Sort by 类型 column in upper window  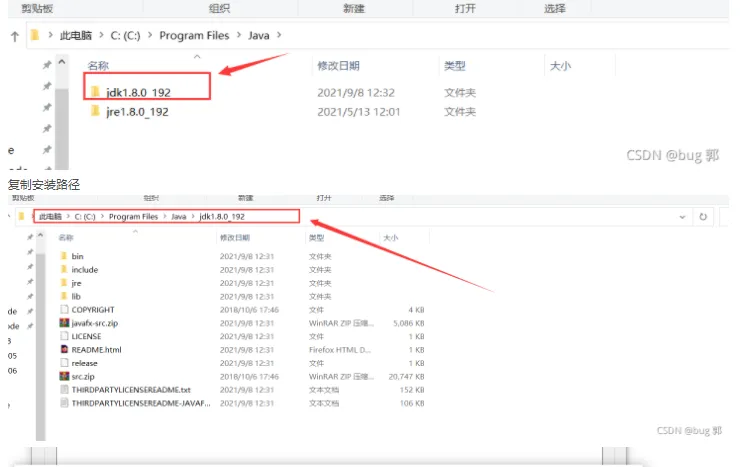tap(454, 66)
